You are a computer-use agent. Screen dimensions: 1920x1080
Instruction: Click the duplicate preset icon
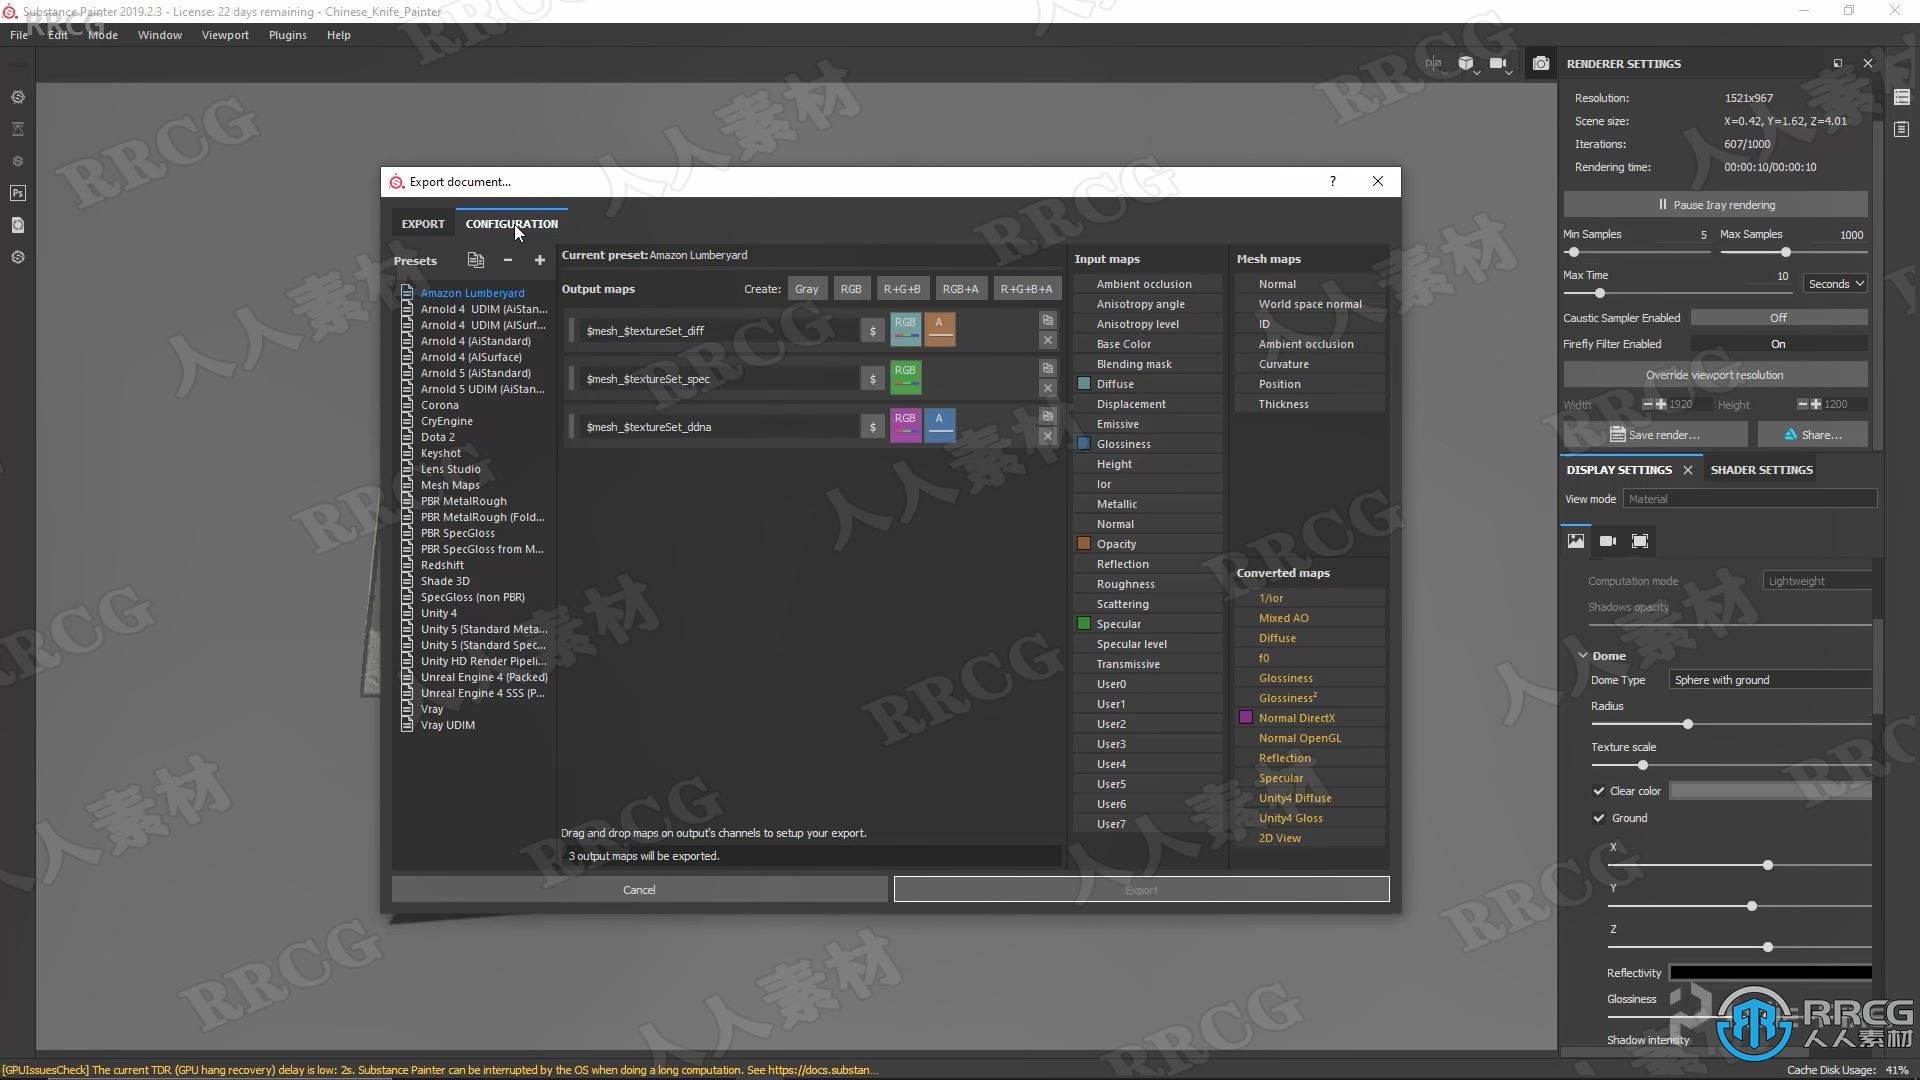point(475,260)
